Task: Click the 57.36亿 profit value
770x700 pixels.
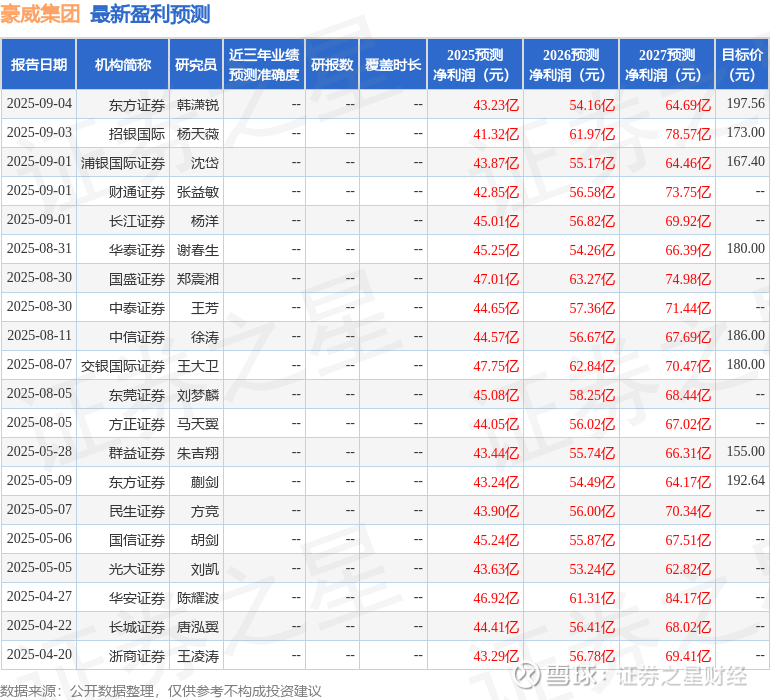Action: tap(592, 308)
